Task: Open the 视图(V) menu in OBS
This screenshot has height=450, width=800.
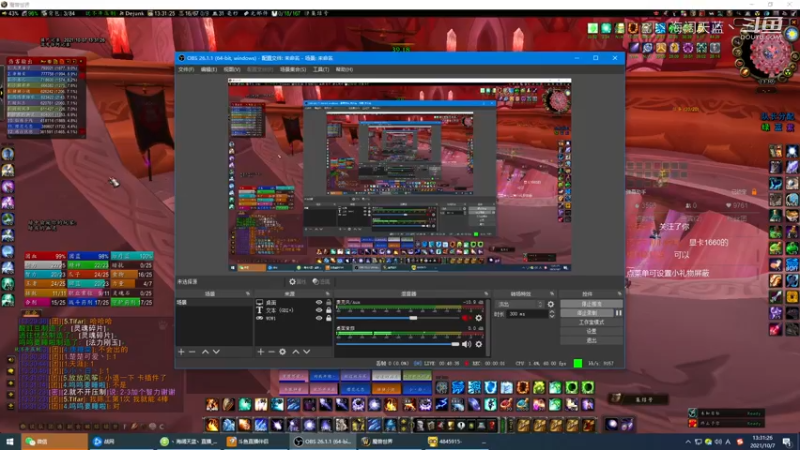Action: [x=232, y=69]
